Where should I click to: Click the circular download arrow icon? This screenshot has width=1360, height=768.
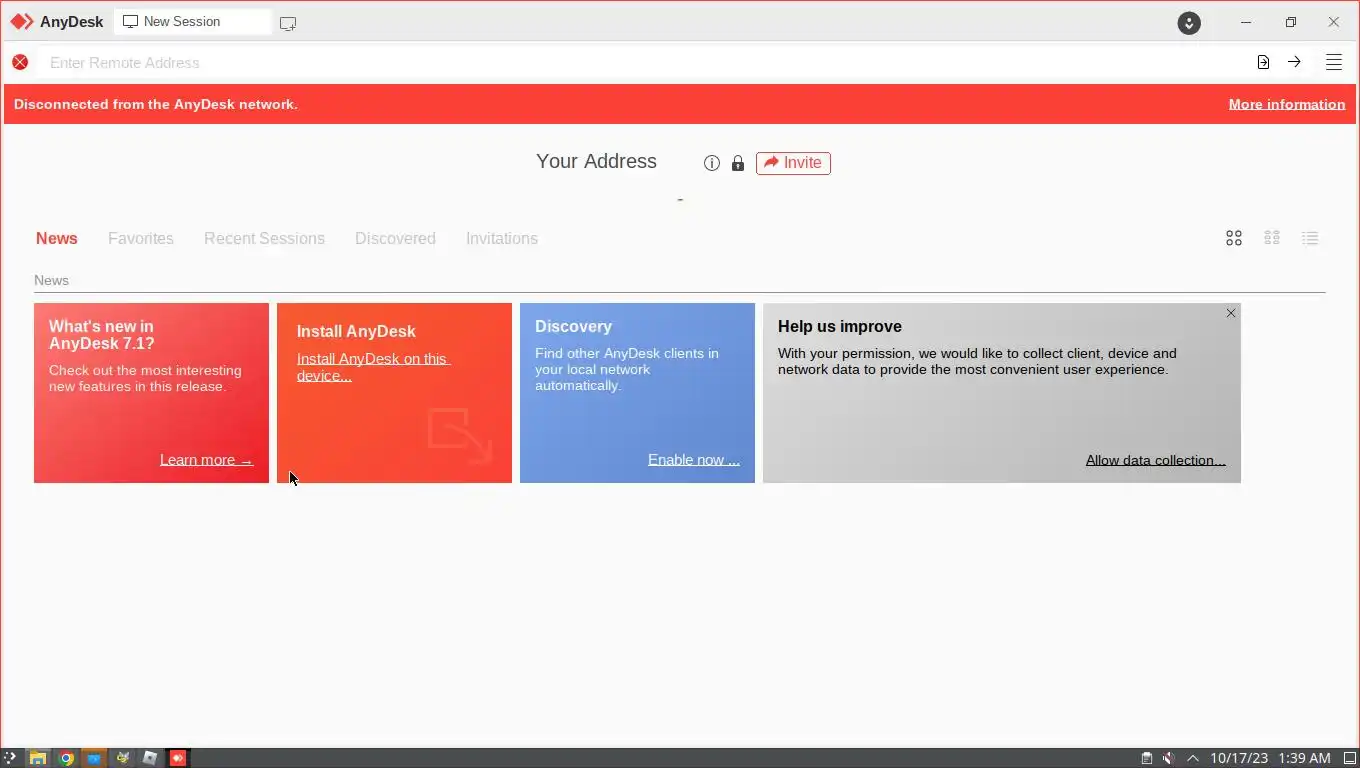point(1189,23)
